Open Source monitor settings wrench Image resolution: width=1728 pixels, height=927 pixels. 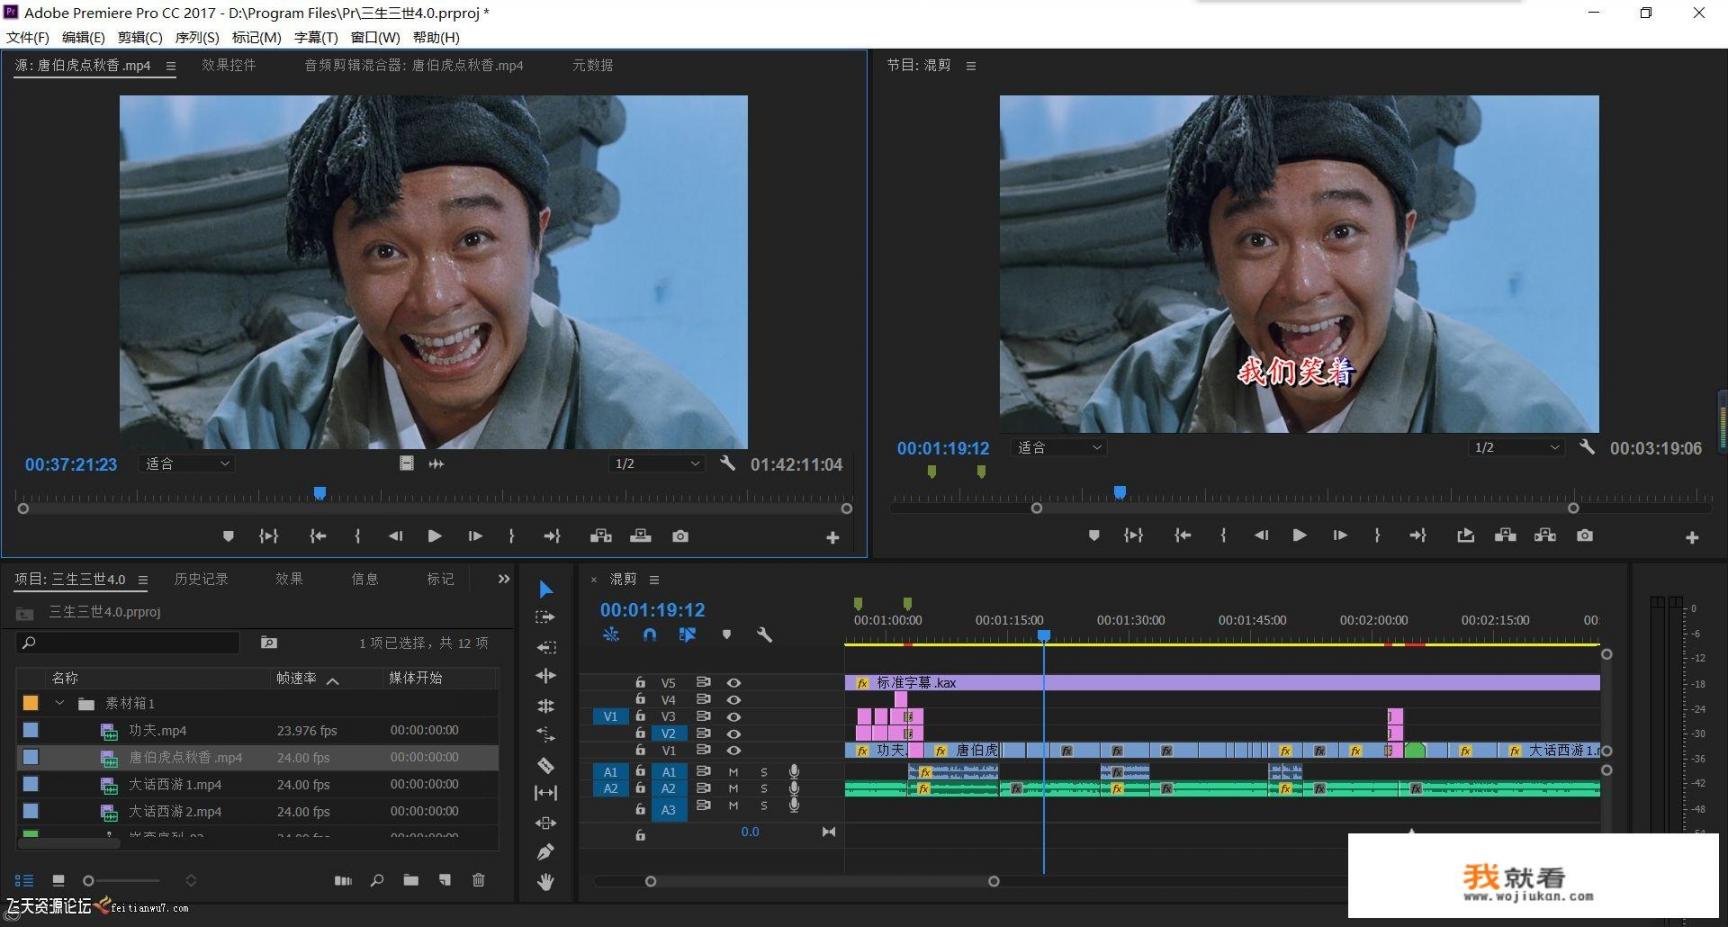(x=728, y=464)
